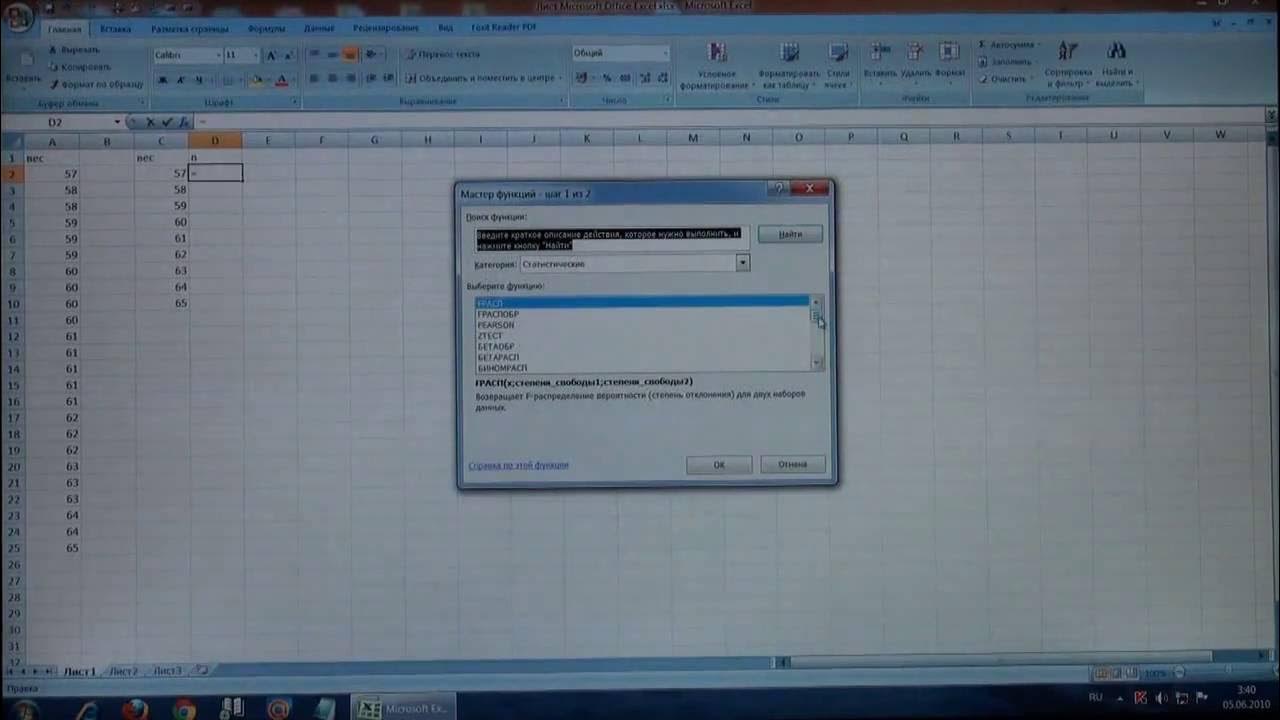Open the Категория Статистические dropdown

point(742,263)
